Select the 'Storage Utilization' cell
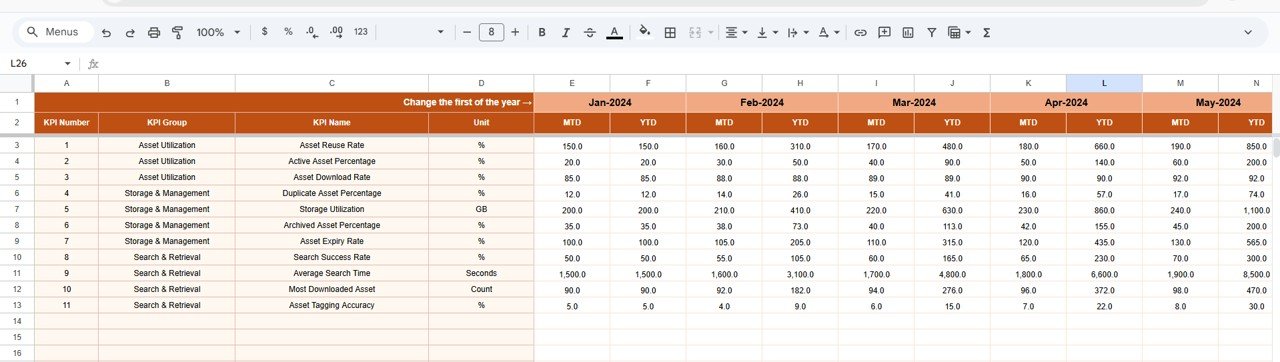 pos(332,209)
